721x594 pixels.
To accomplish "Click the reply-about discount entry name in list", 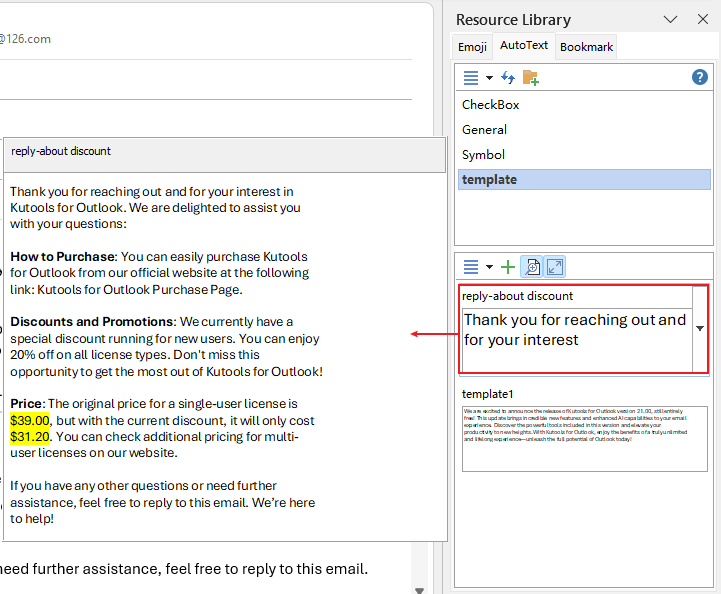I will (517, 296).
